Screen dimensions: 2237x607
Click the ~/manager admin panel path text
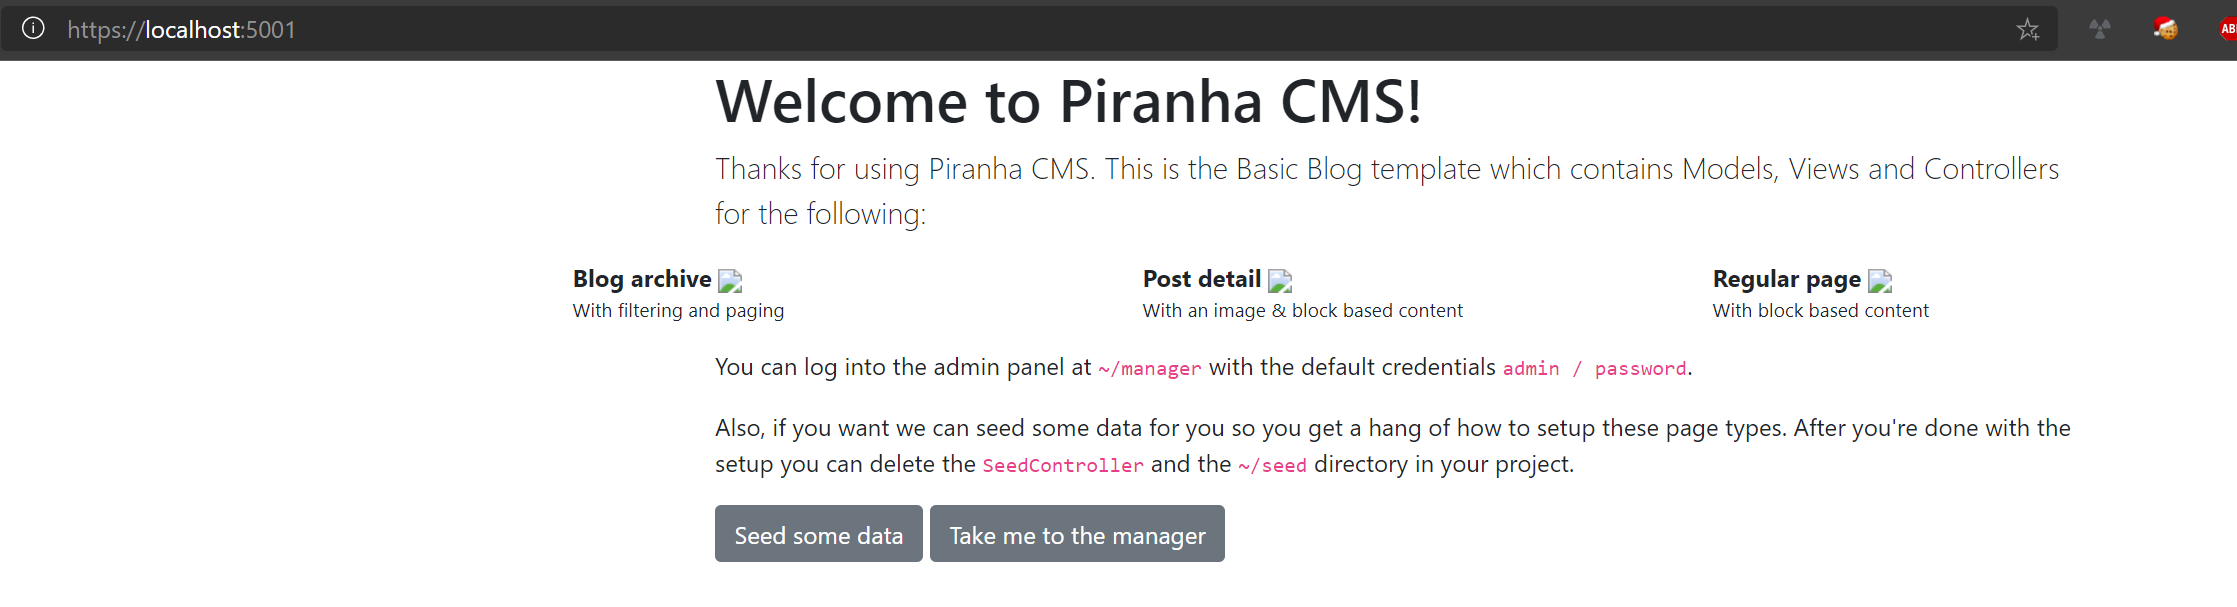point(1148,368)
